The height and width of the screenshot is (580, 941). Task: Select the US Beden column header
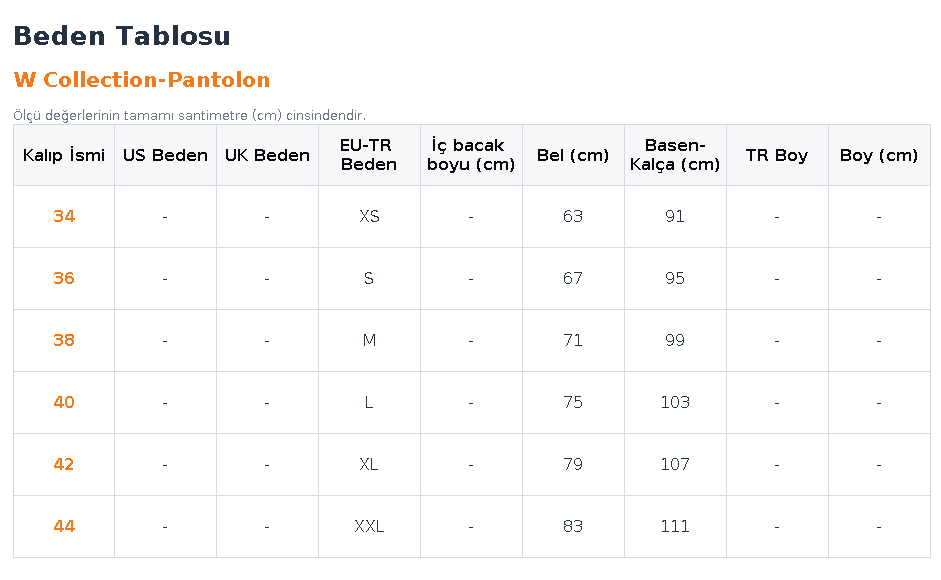pos(165,156)
